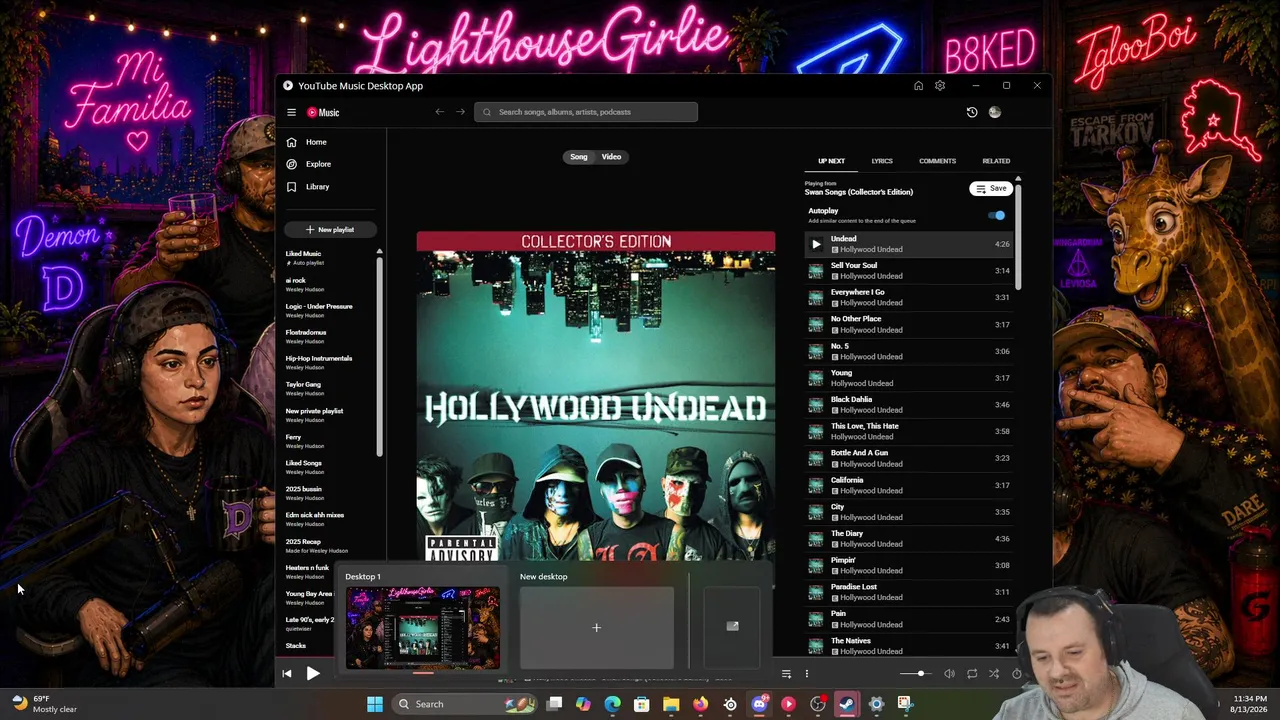Open the ai rock playlist
This screenshot has height=720, width=1280.
[328, 285]
